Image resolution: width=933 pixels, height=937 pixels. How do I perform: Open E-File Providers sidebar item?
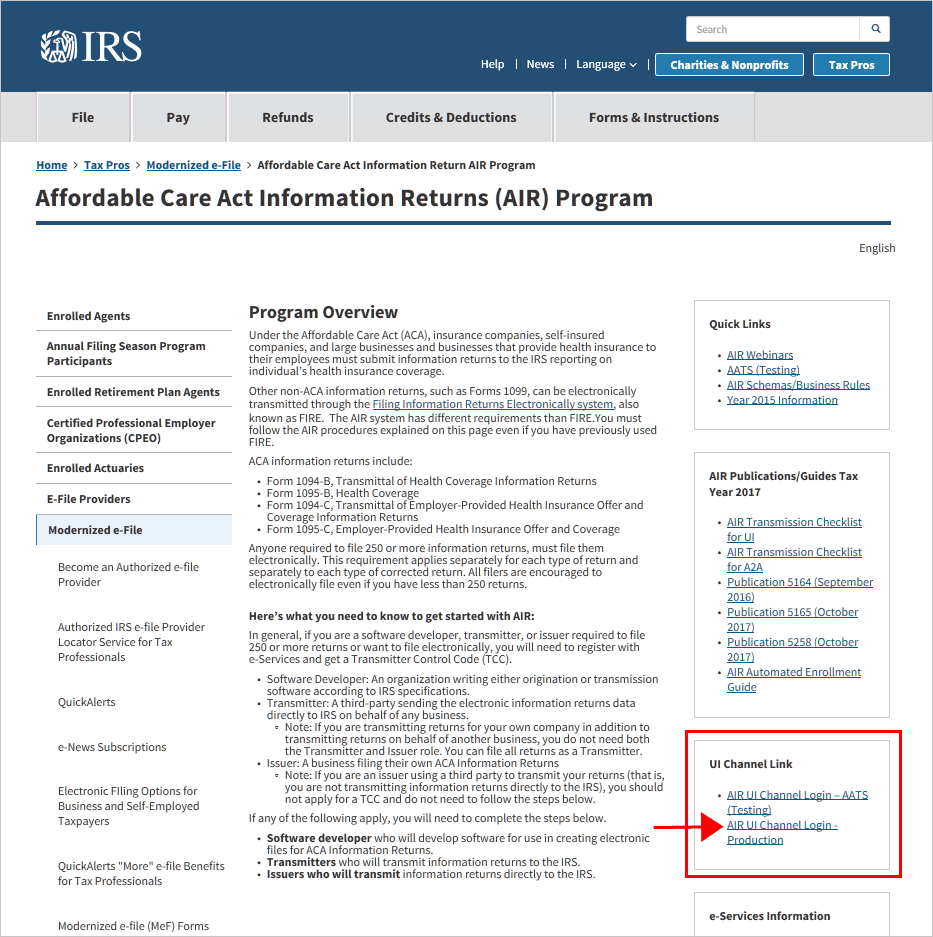(89, 499)
